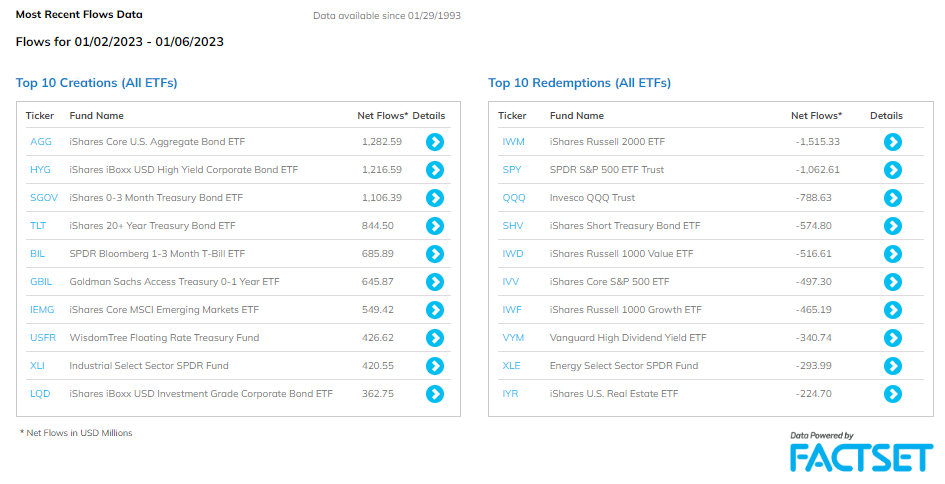Select the iShares Russell 2000 ETF name
This screenshot has width=945, height=484.
tap(608, 142)
